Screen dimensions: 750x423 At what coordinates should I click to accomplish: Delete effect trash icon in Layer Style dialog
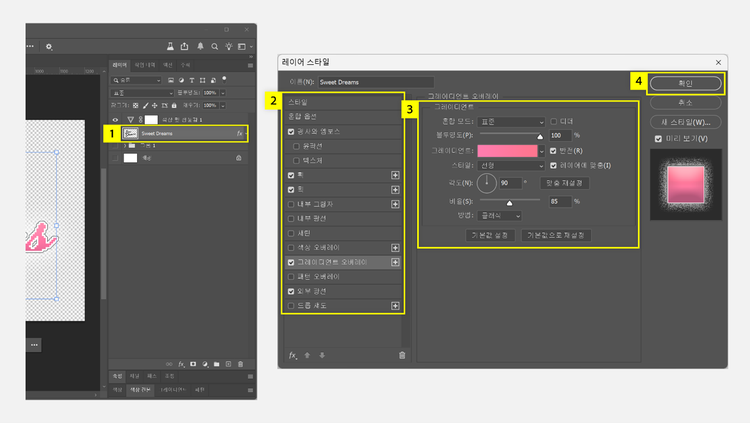402,355
